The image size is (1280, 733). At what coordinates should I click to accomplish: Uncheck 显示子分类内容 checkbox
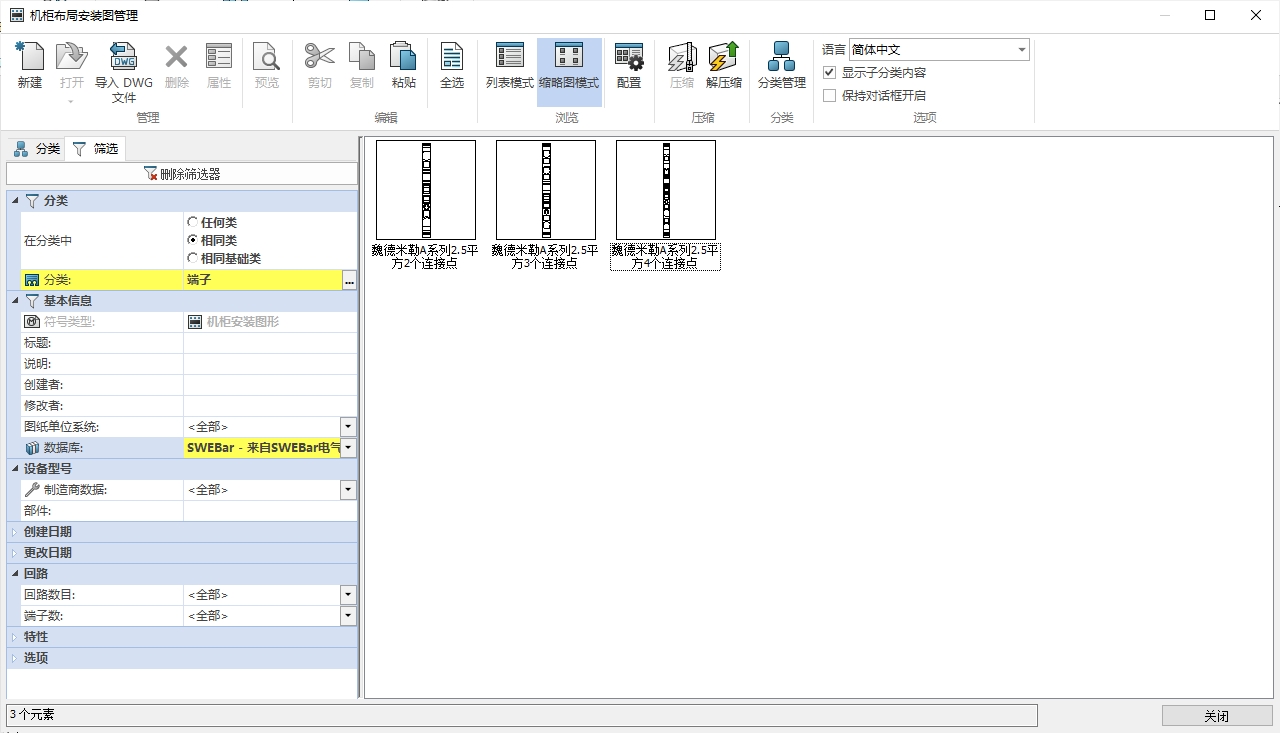click(x=829, y=73)
